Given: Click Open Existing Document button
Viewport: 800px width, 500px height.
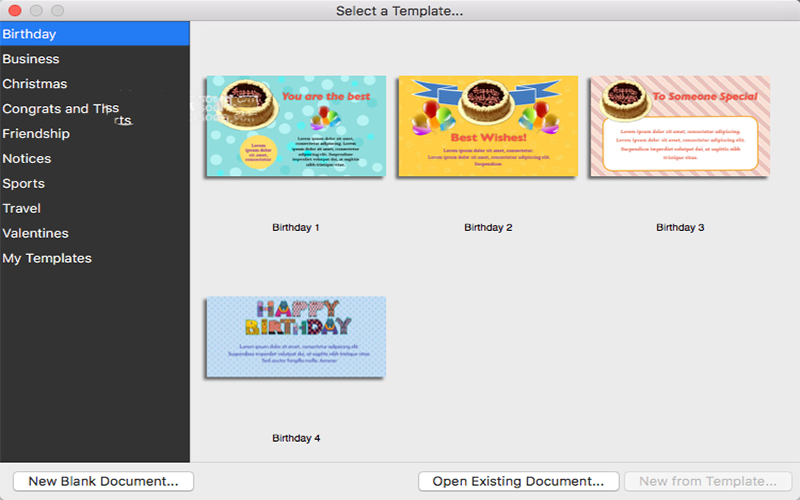Looking at the screenshot, I should tap(518, 481).
